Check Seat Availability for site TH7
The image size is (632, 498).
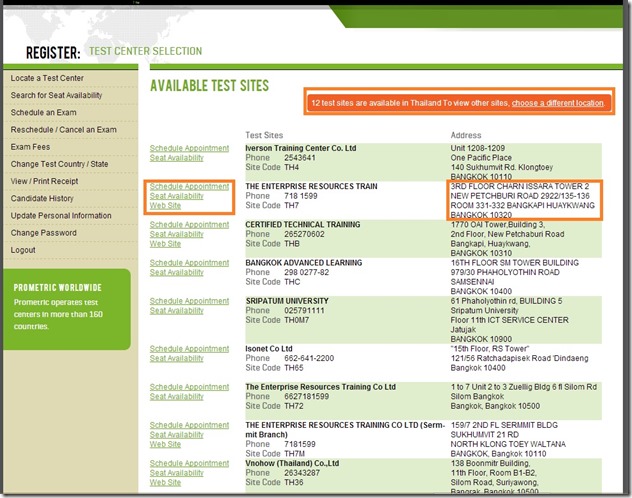coord(177,196)
